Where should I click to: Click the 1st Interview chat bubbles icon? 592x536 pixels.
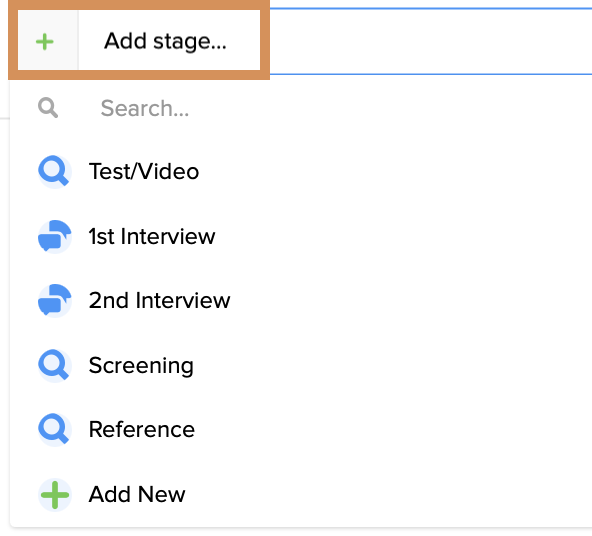coord(54,236)
